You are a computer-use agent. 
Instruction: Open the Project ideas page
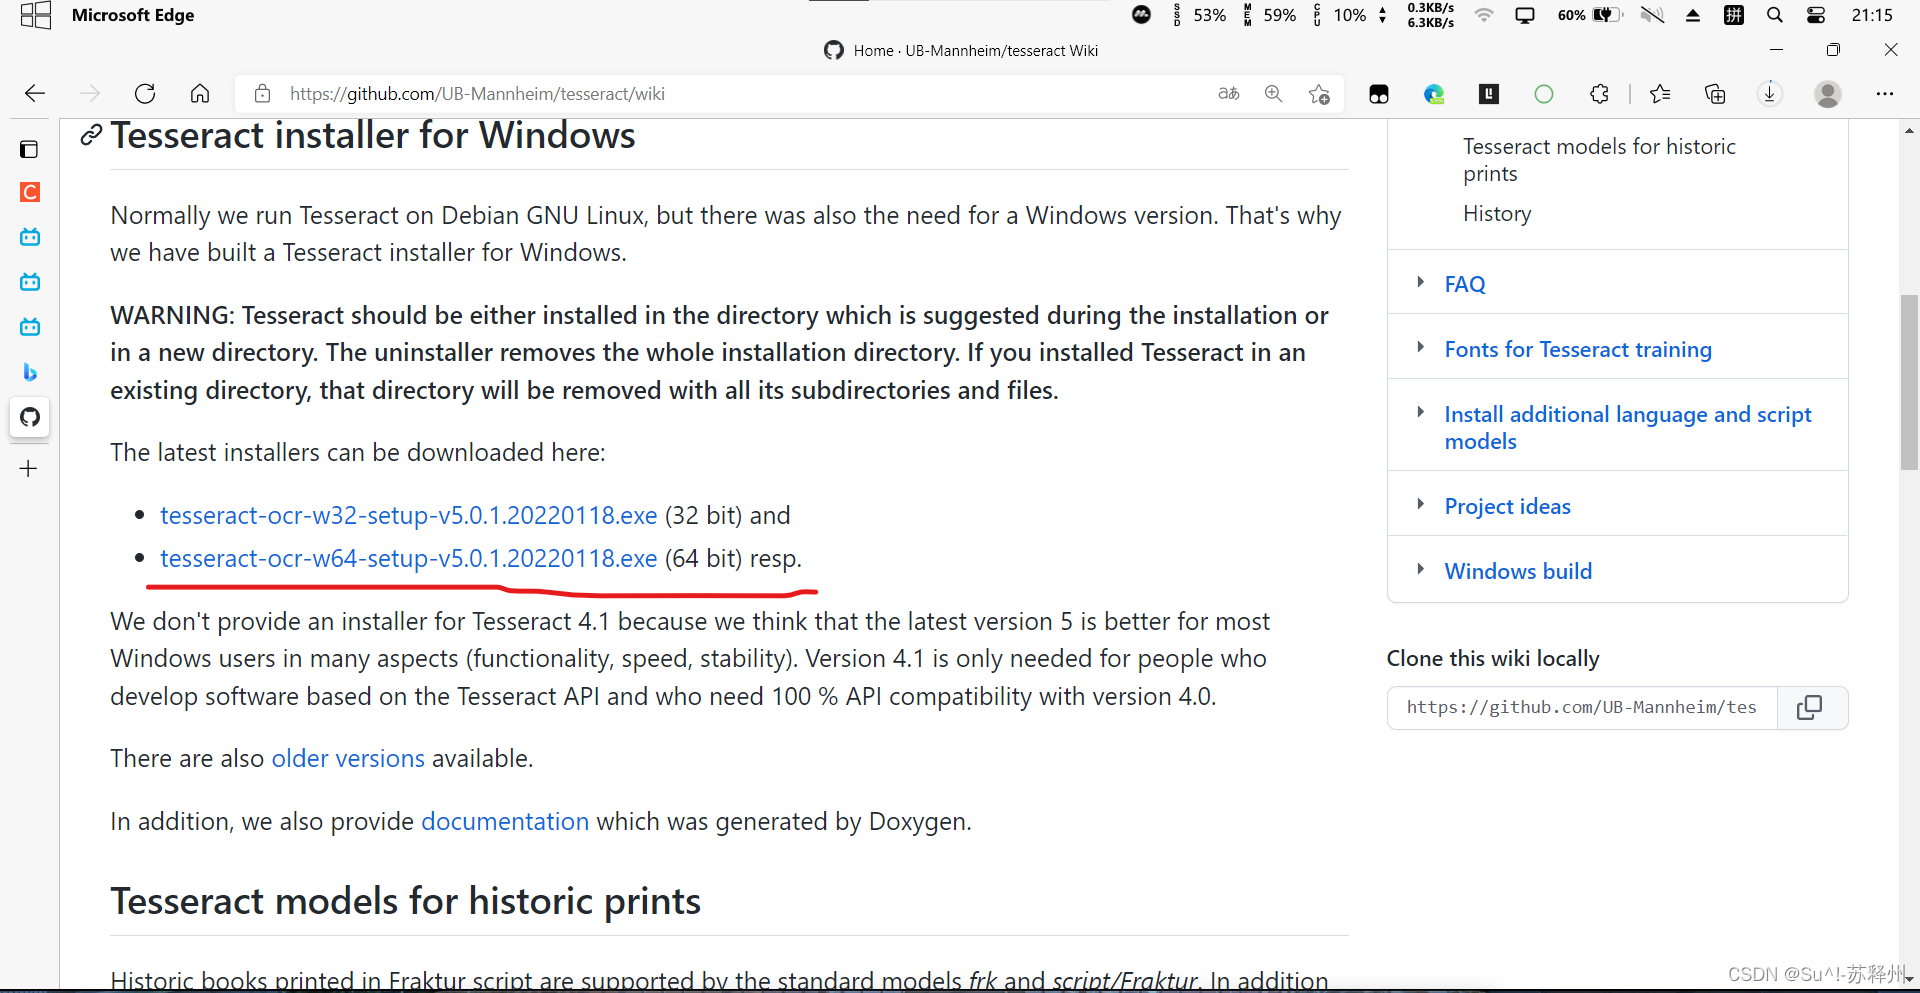1508,506
